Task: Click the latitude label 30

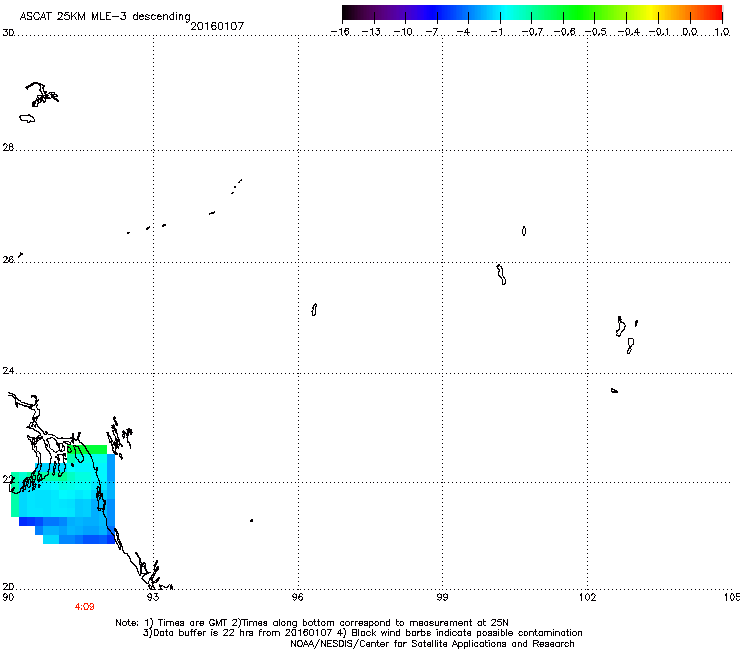Action: (x=8, y=33)
